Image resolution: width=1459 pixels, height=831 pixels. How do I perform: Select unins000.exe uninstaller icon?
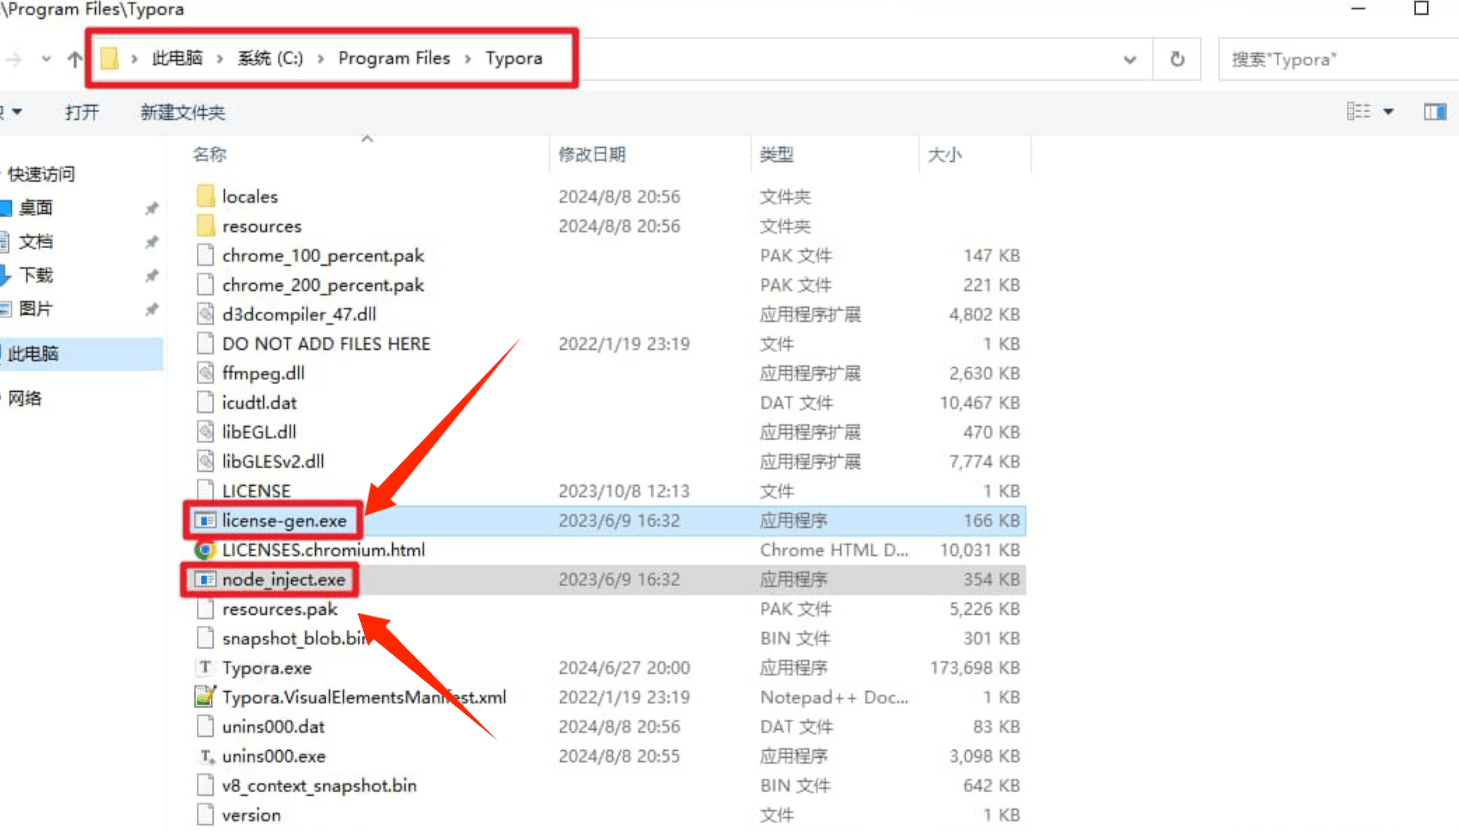pyautogui.click(x=205, y=756)
